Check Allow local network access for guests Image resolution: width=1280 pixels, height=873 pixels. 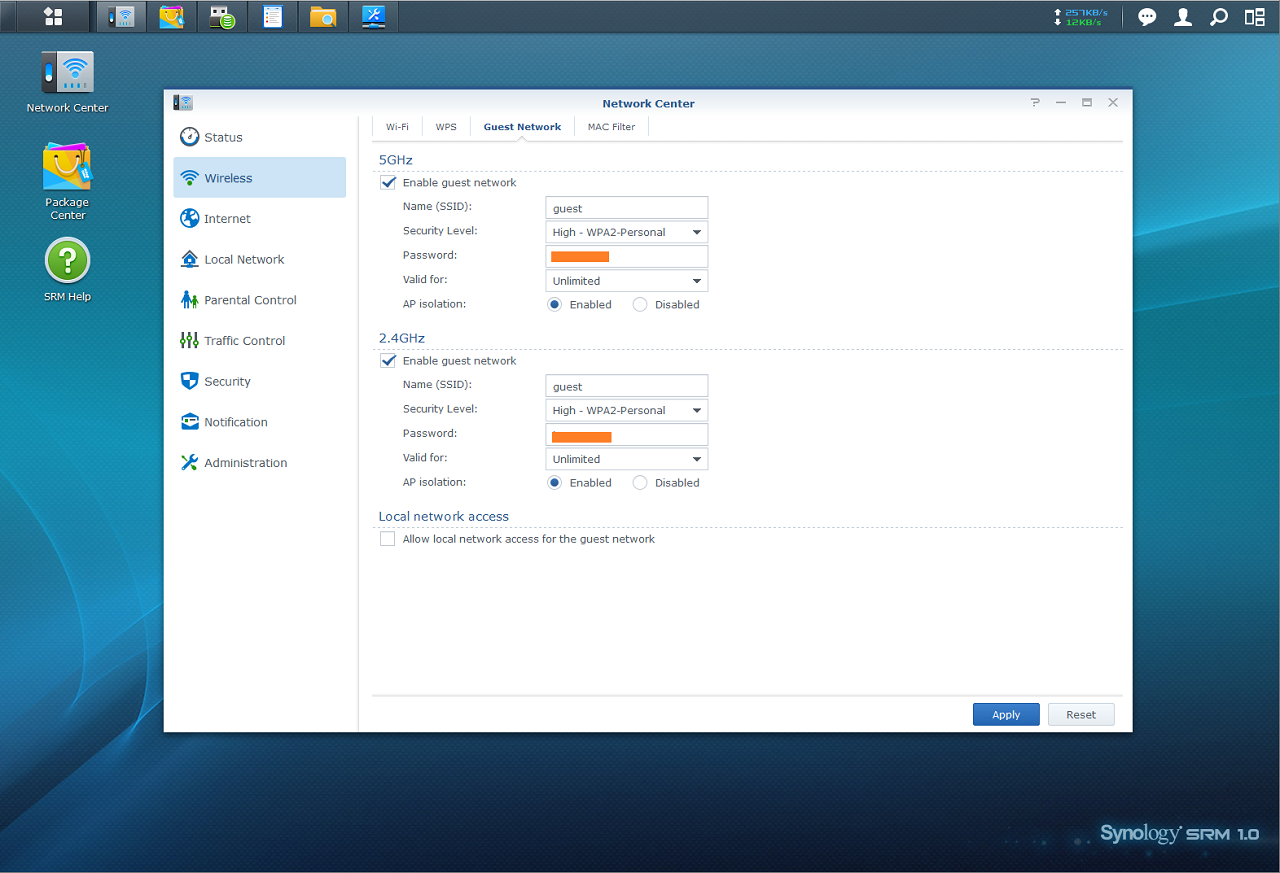(x=388, y=539)
